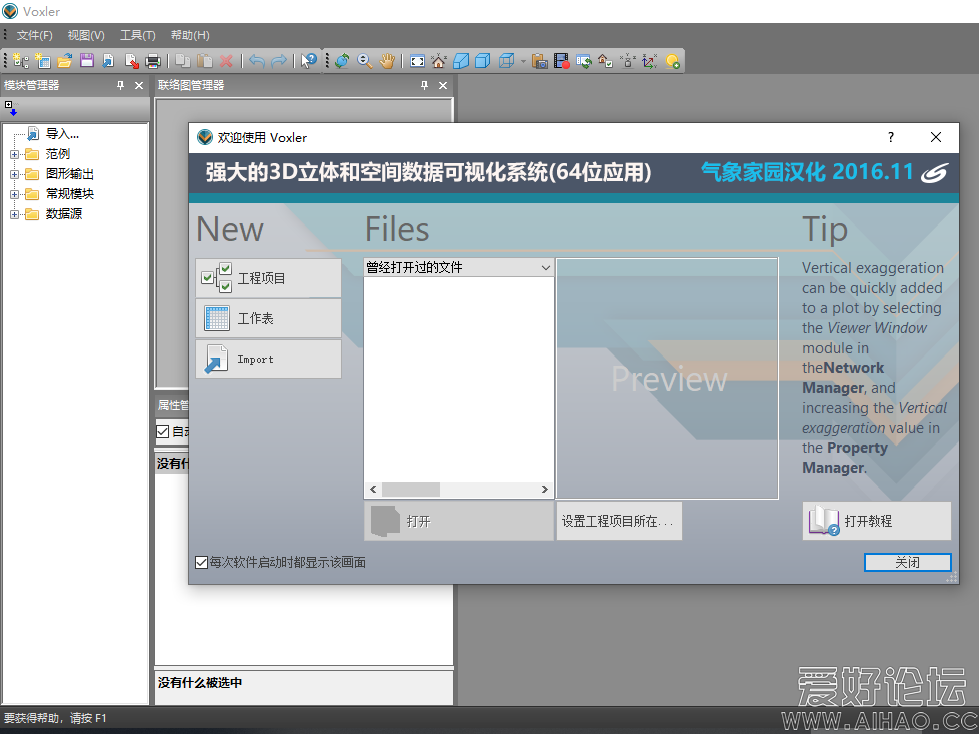Click the 打开教程 tutorial button
This screenshot has width=979, height=734.
coord(877,521)
